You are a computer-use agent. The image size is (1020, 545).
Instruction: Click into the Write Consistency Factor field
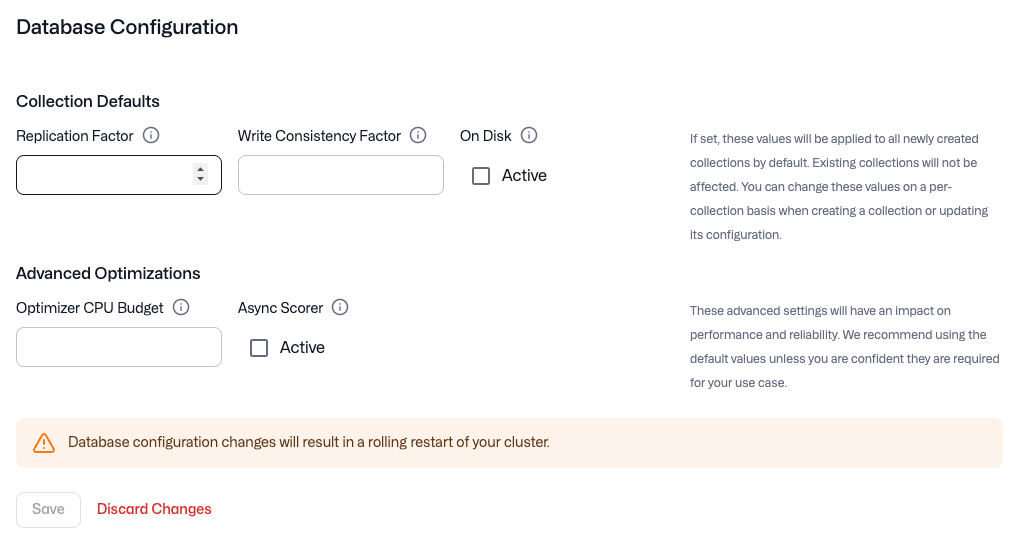(x=340, y=175)
